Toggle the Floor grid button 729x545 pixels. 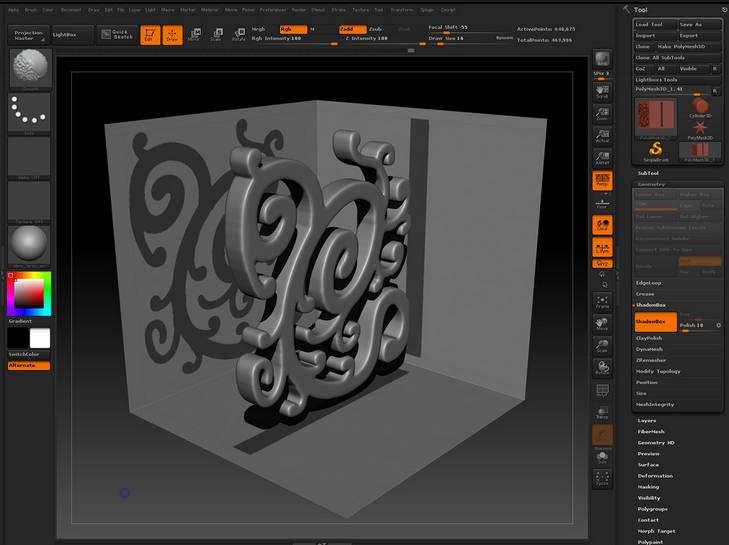click(x=602, y=203)
